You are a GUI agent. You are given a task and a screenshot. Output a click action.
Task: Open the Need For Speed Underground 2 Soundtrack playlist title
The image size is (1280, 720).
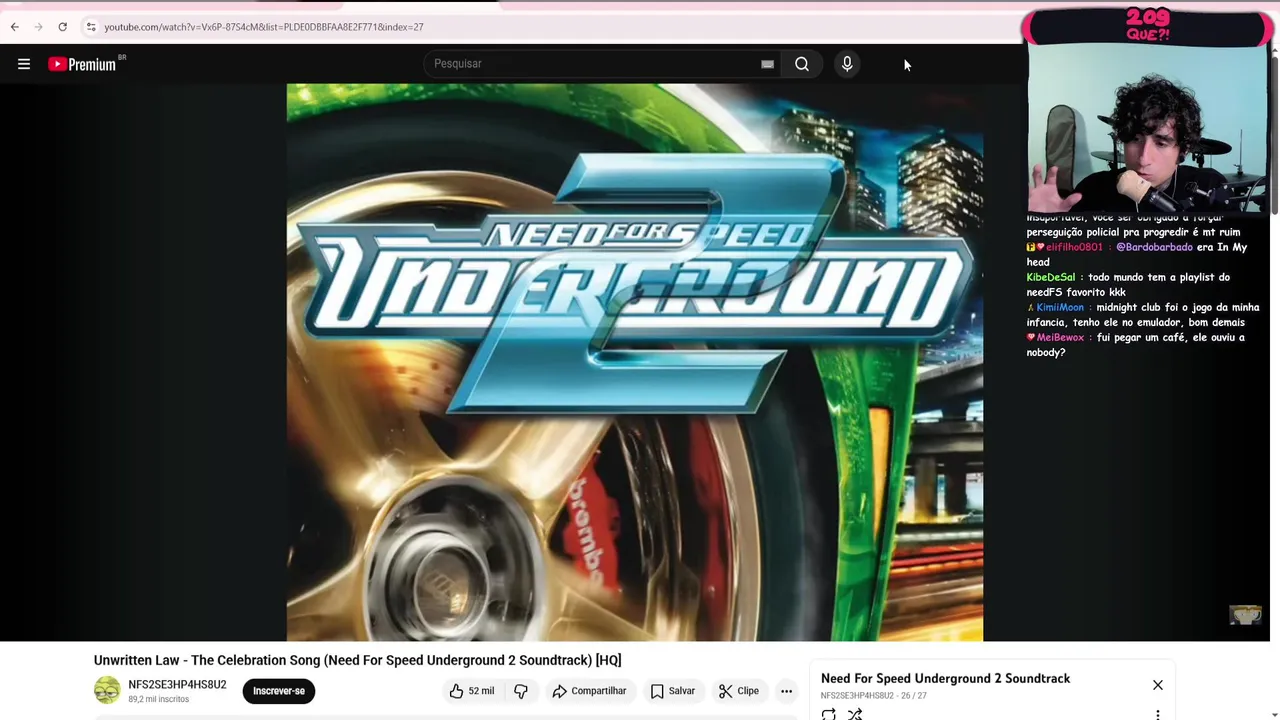(945, 678)
